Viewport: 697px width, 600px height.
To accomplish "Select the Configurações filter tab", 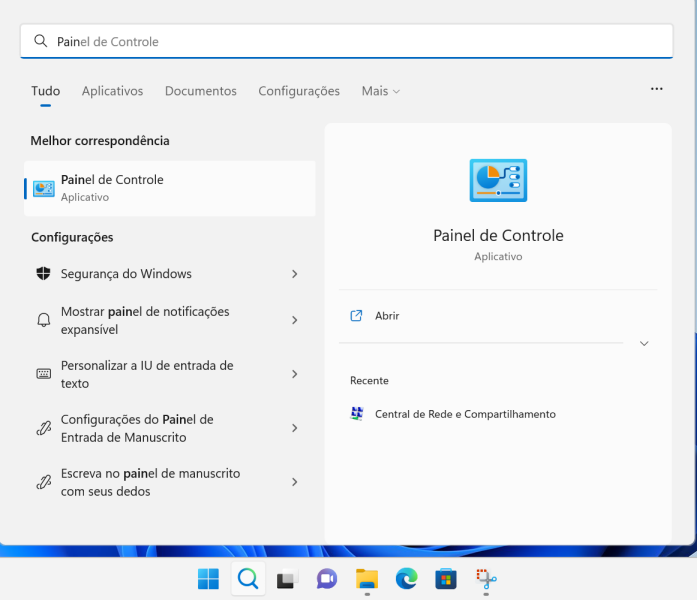I will coord(299,91).
